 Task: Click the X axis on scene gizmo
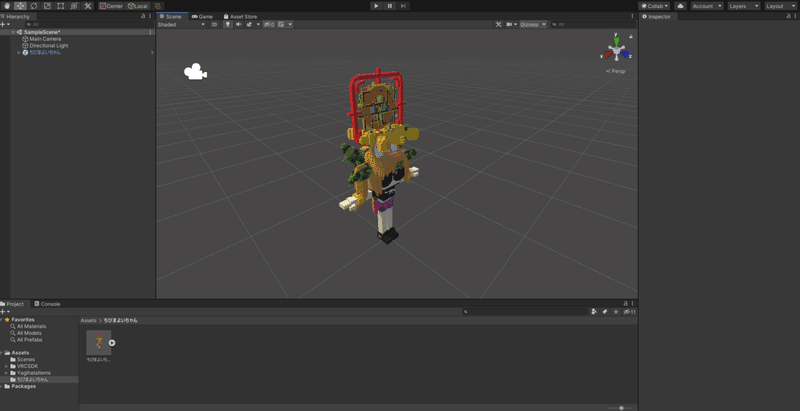pyautogui.click(x=607, y=54)
